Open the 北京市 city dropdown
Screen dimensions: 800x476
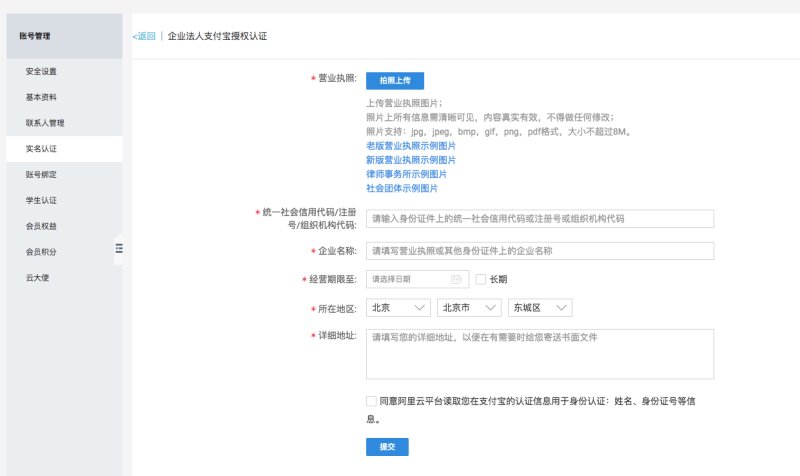pyautogui.click(x=469, y=308)
